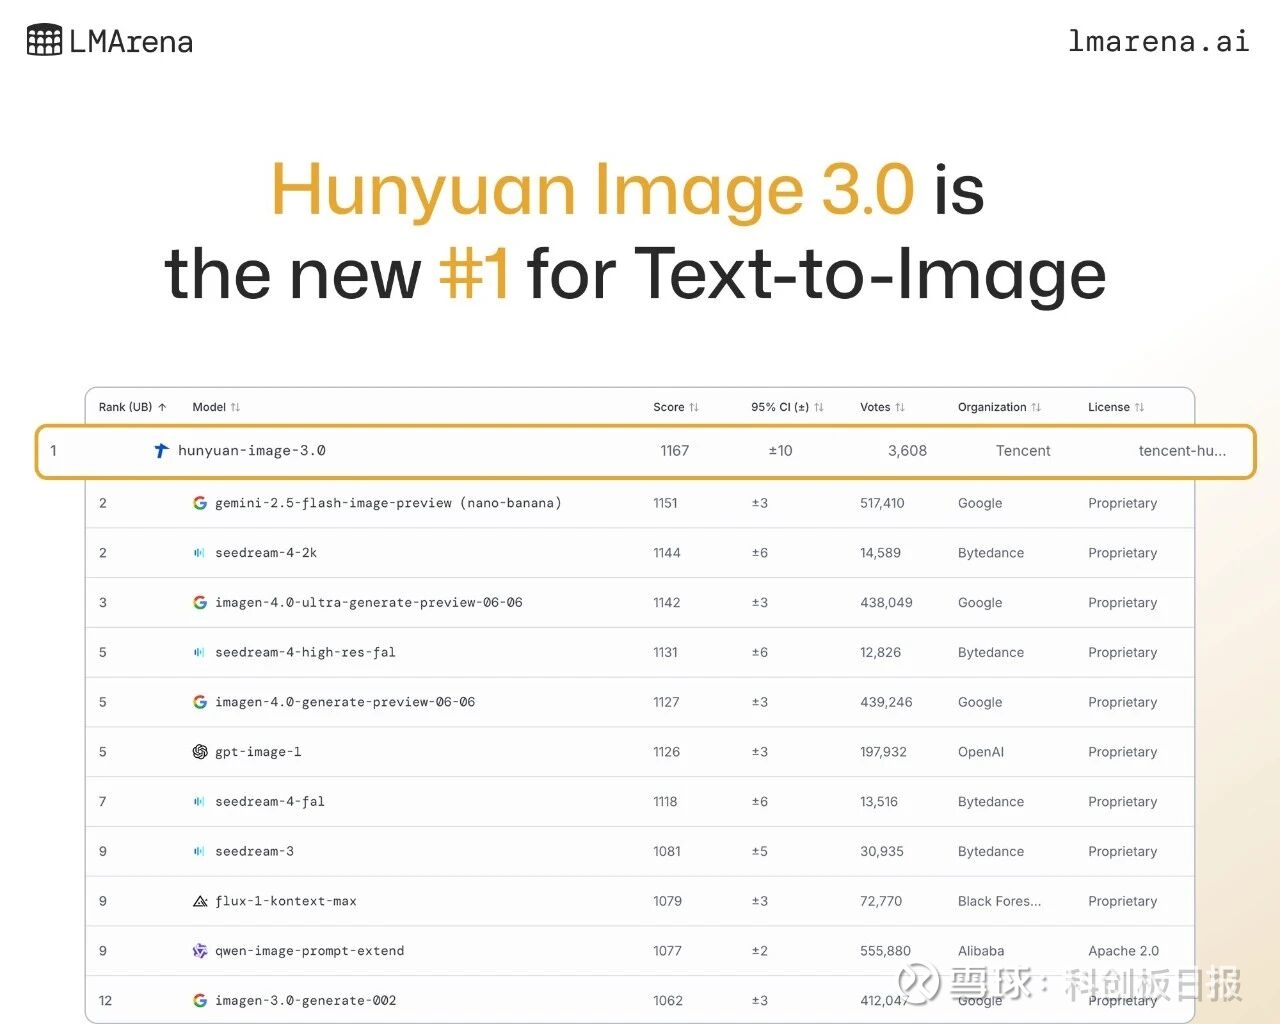Screen dimensions: 1280x1024
Task: Click the truncated tencent-hu... license cell
Action: [x=1182, y=451]
